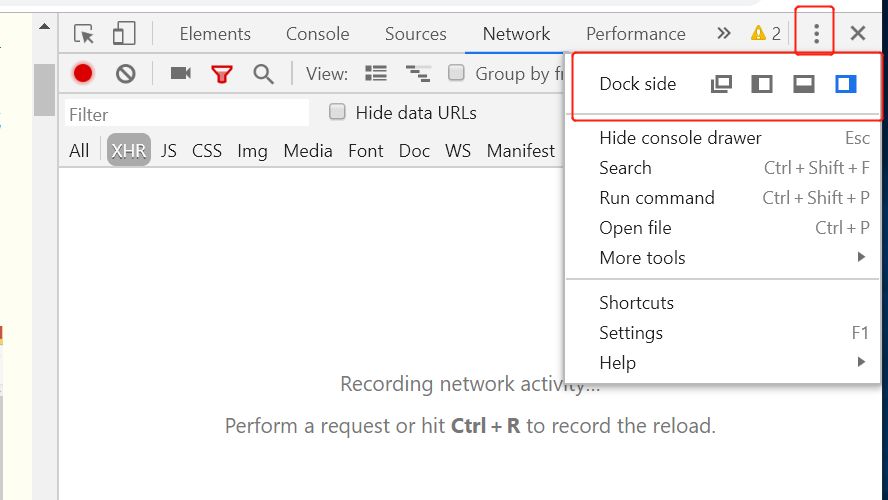Viewport: 888px width, 500px height.
Task: Open Settings from the menu
Action: click(631, 332)
